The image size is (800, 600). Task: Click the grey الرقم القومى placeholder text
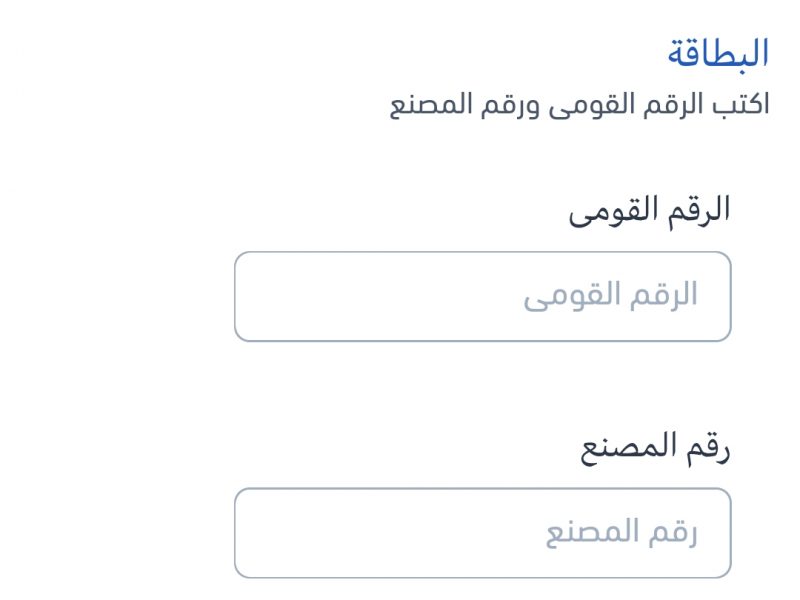click(x=610, y=296)
